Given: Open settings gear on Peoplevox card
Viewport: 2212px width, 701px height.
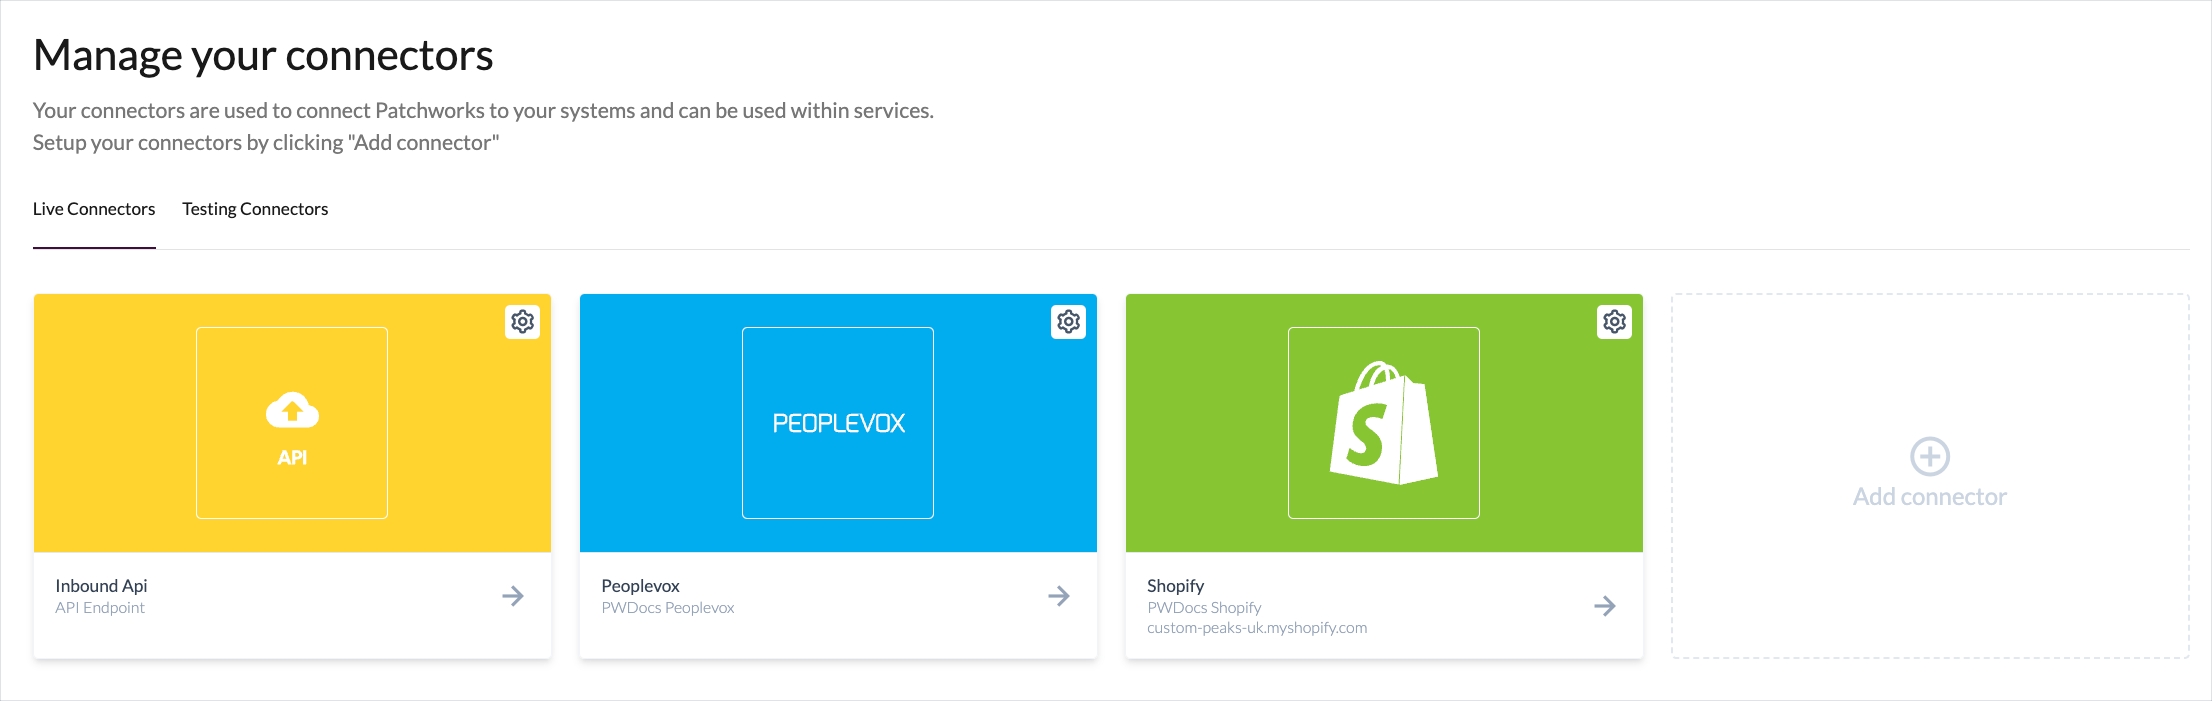Looking at the screenshot, I should tap(1068, 322).
